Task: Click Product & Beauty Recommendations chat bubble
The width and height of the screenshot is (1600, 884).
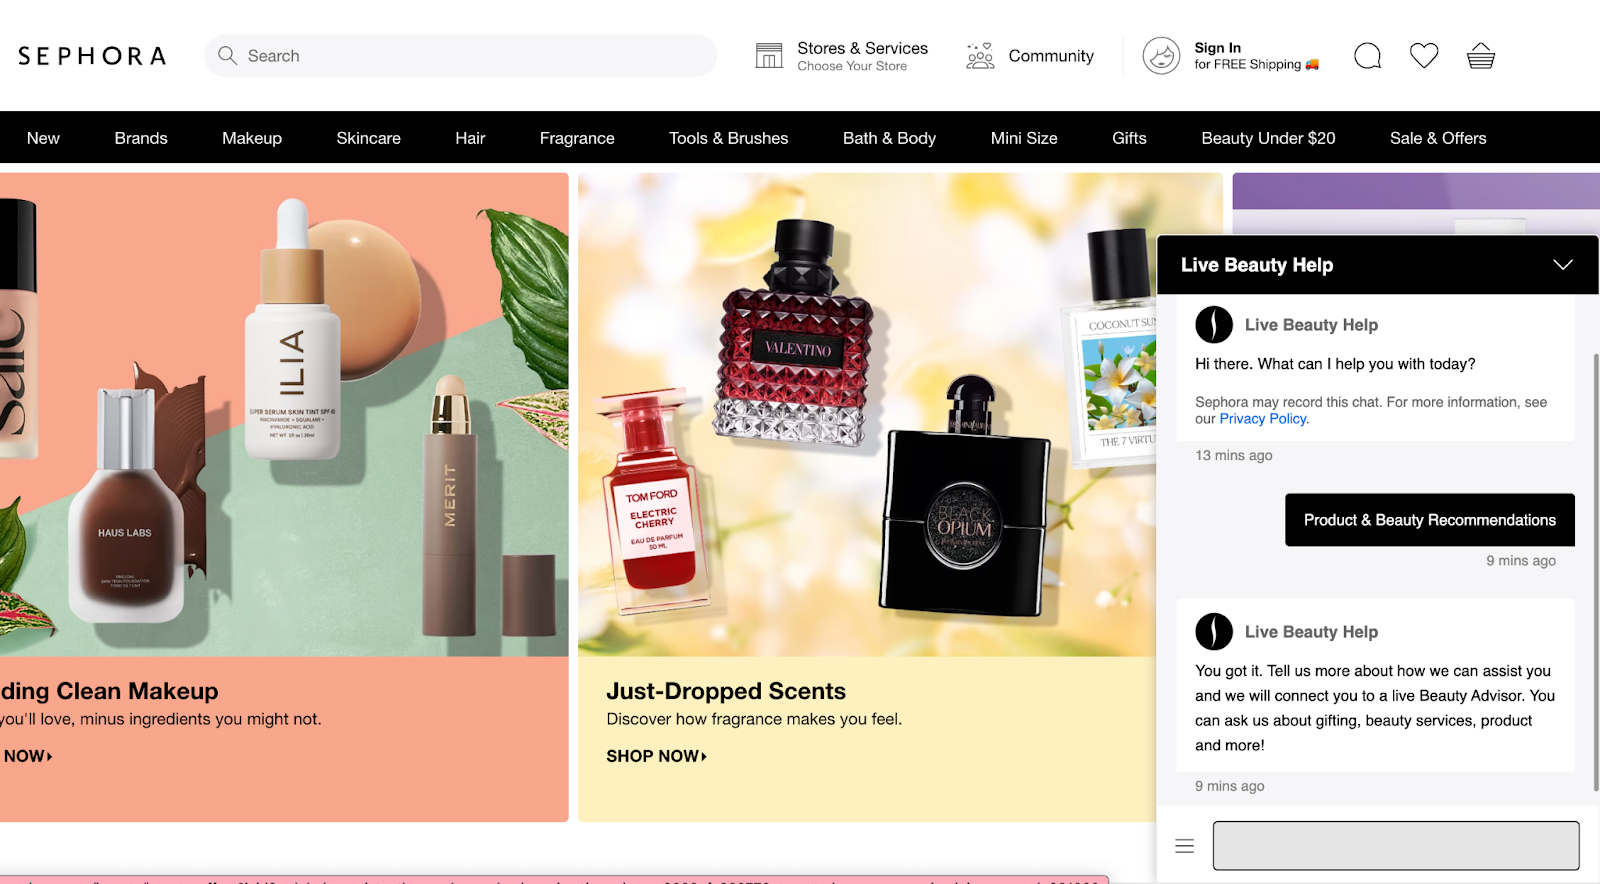Action: pyautogui.click(x=1430, y=520)
